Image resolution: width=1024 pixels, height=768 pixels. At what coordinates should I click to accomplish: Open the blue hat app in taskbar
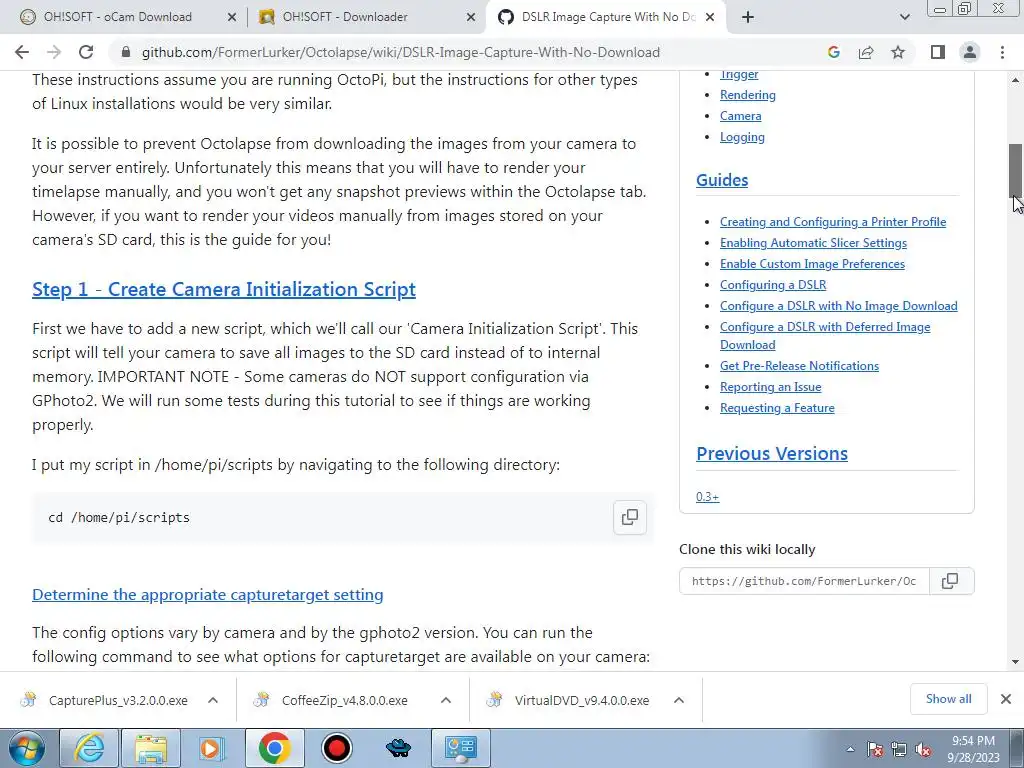(398, 748)
